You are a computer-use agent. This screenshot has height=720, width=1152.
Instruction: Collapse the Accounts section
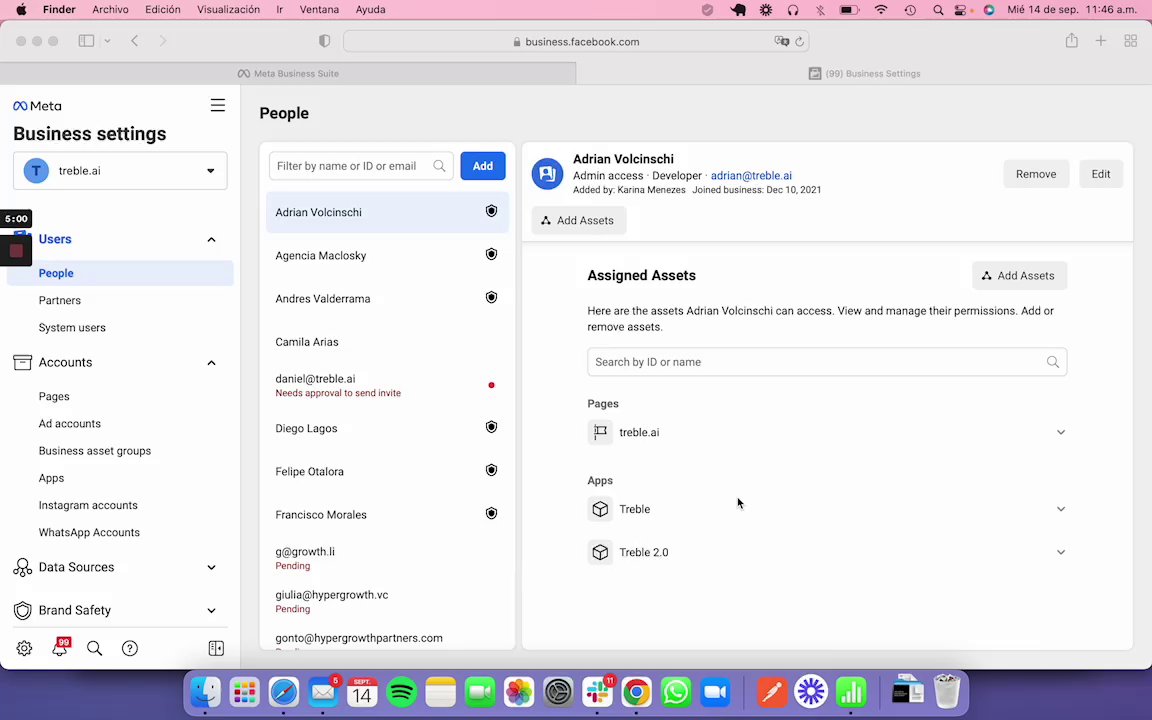(x=212, y=363)
